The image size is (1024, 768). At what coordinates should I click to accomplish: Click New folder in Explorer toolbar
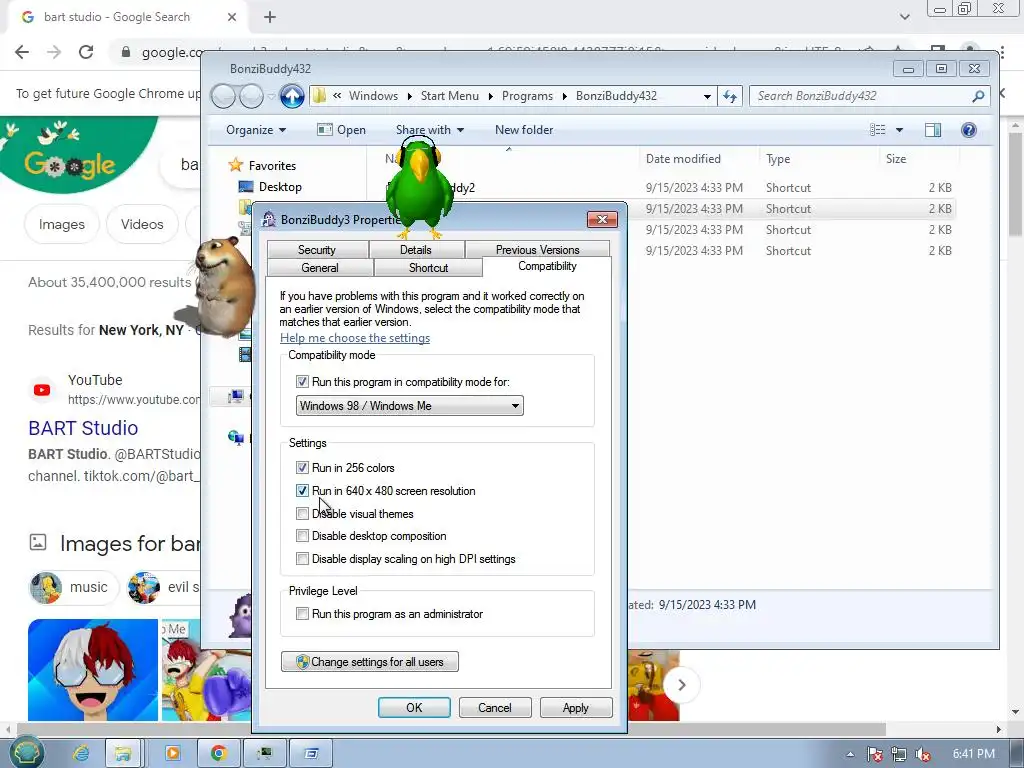[x=524, y=130]
